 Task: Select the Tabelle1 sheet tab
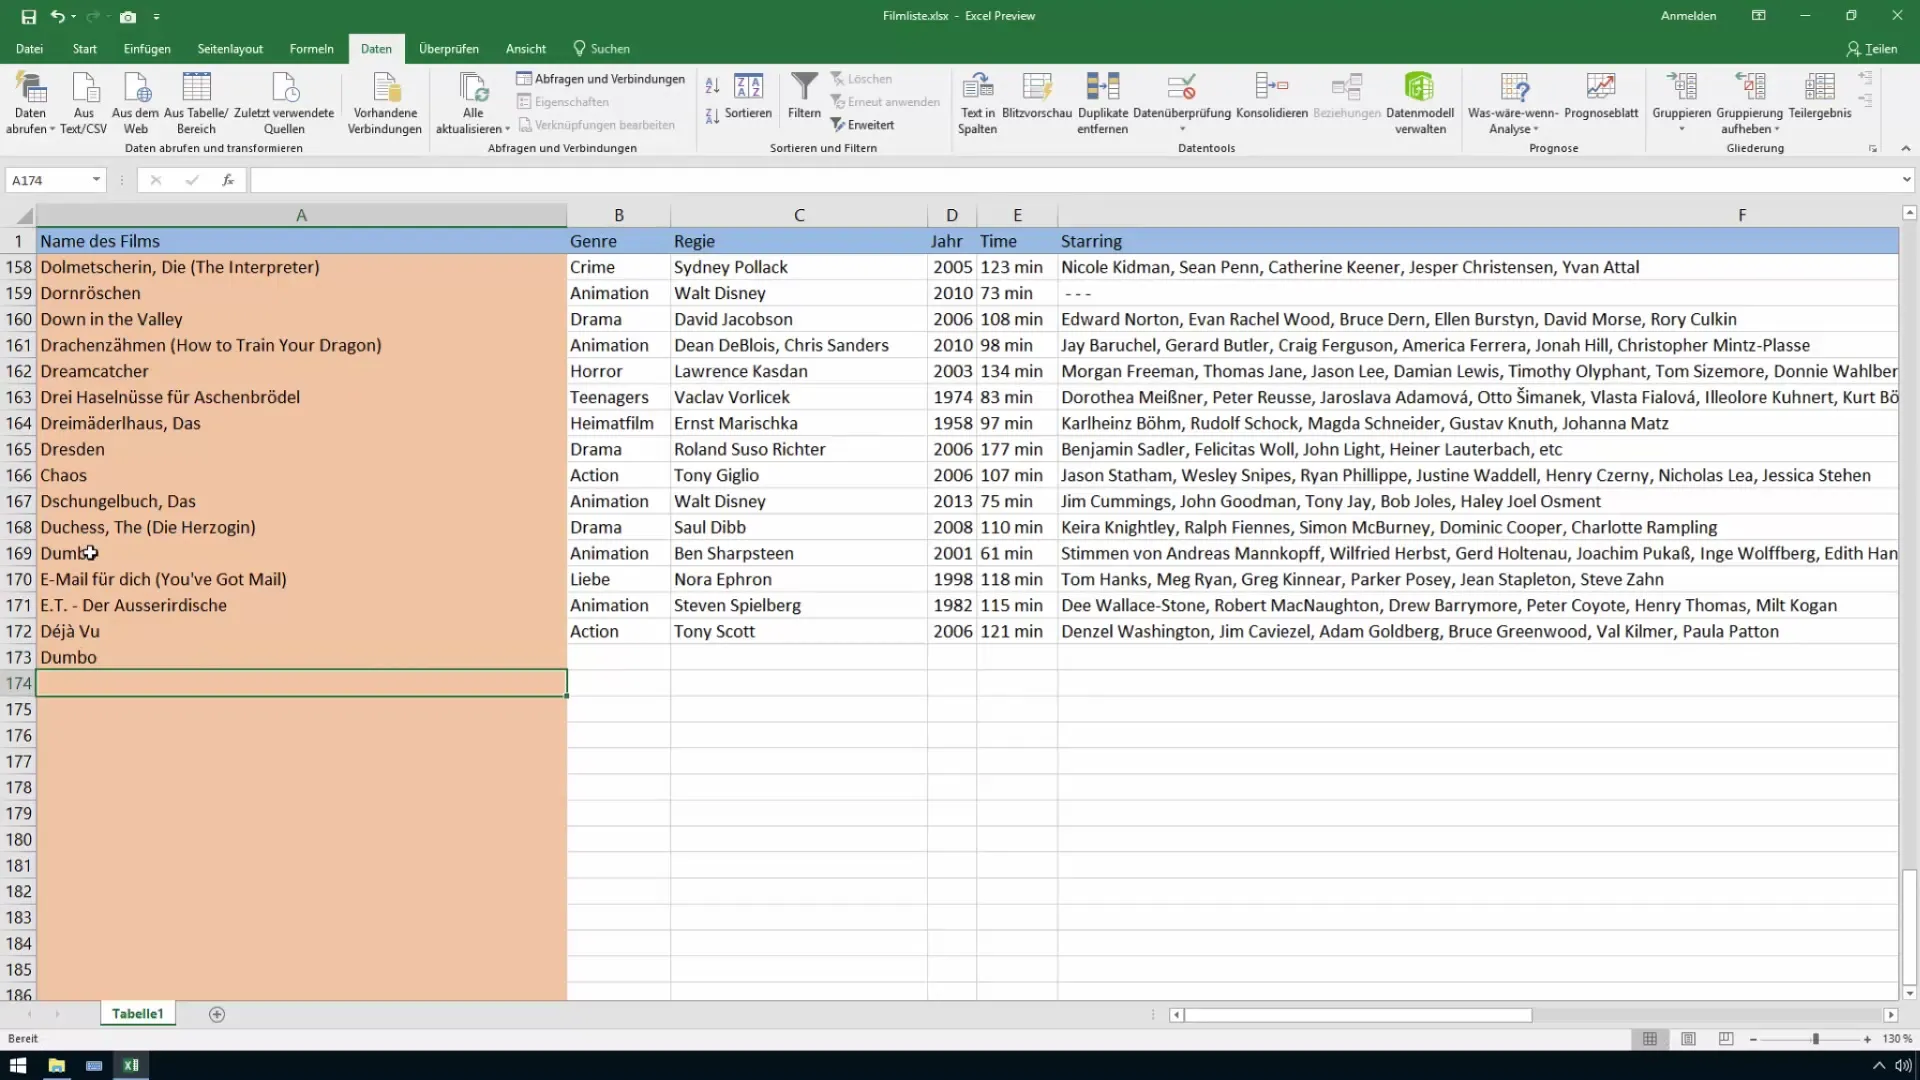137,1013
